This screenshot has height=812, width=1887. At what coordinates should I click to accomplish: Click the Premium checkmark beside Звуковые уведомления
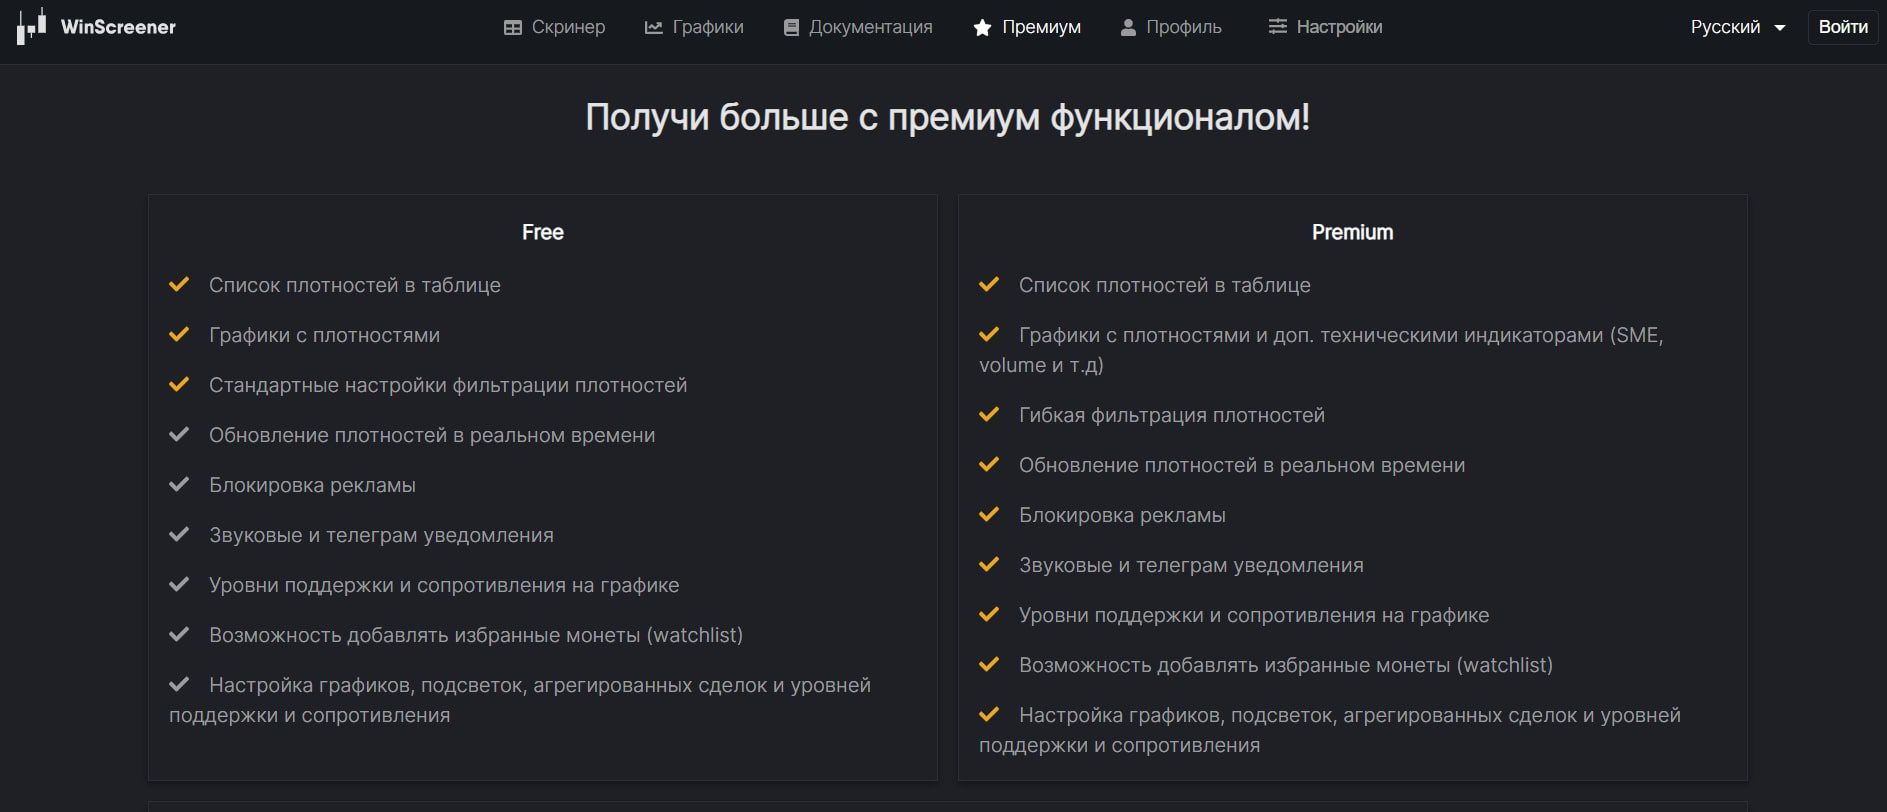(989, 565)
